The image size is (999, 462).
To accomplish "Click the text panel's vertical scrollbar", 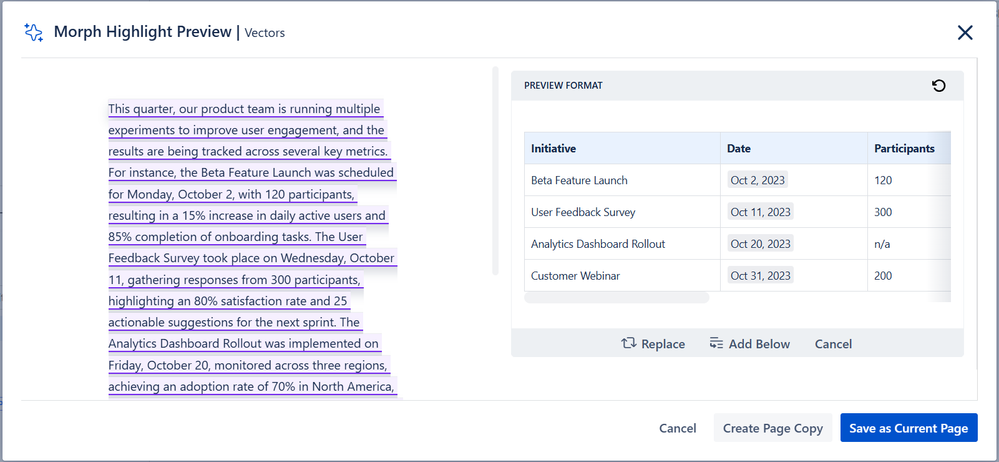I will (x=494, y=170).
